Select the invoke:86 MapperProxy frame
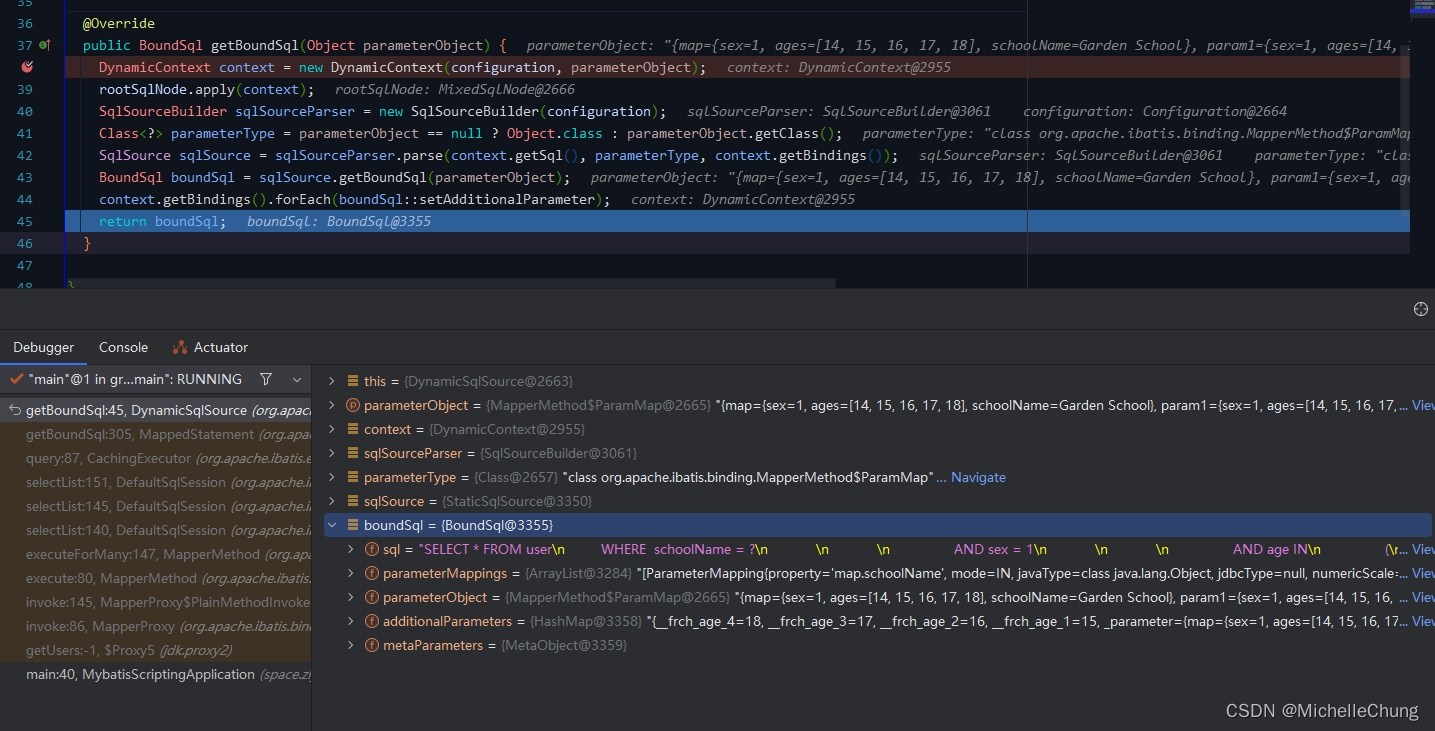This screenshot has width=1435, height=731. tap(156, 626)
